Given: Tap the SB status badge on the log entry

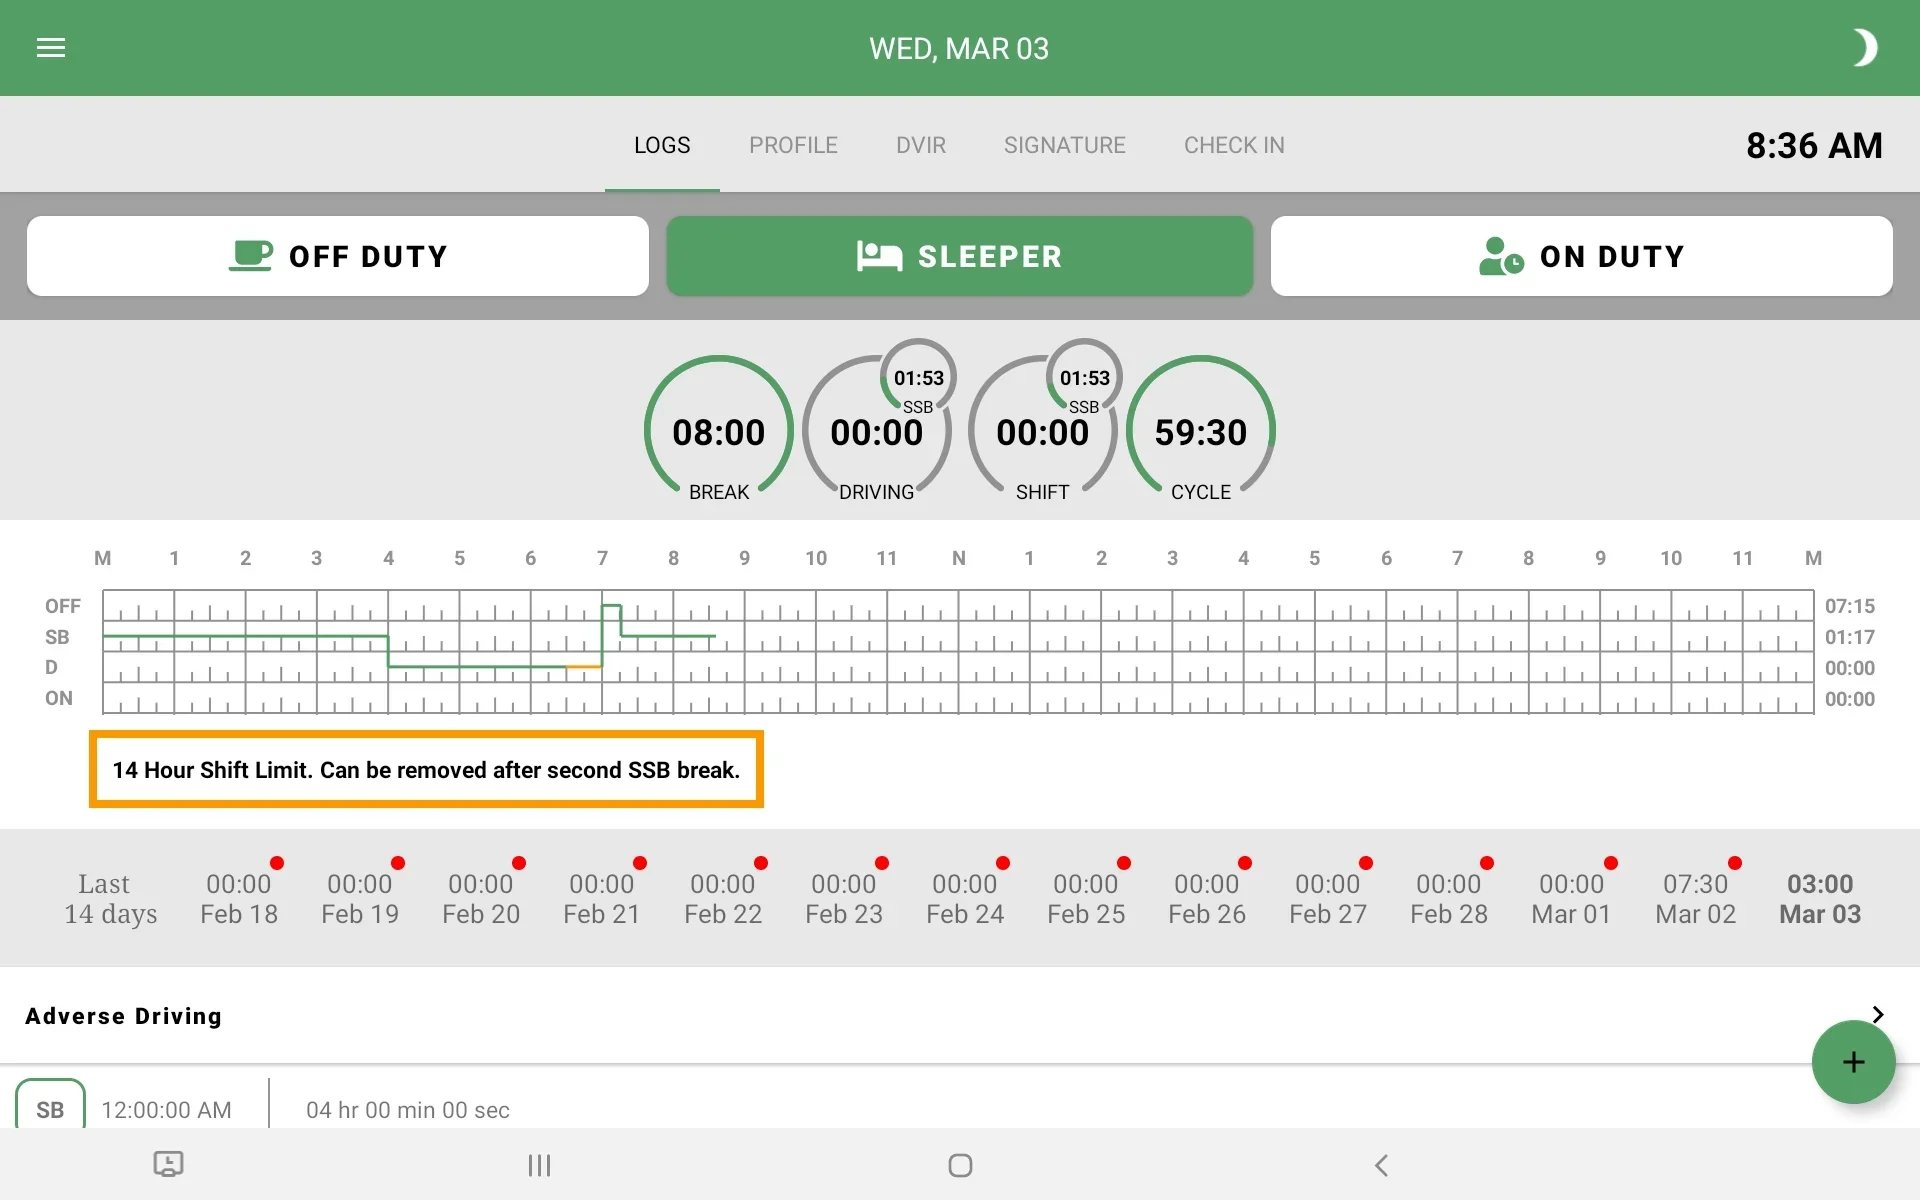Looking at the screenshot, I should tap(50, 1108).
